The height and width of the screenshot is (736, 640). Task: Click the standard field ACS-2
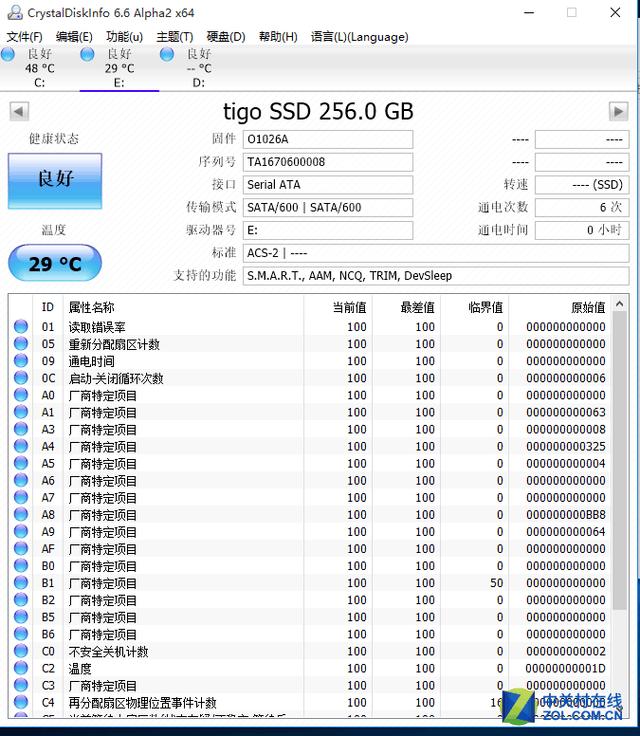(x=436, y=253)
